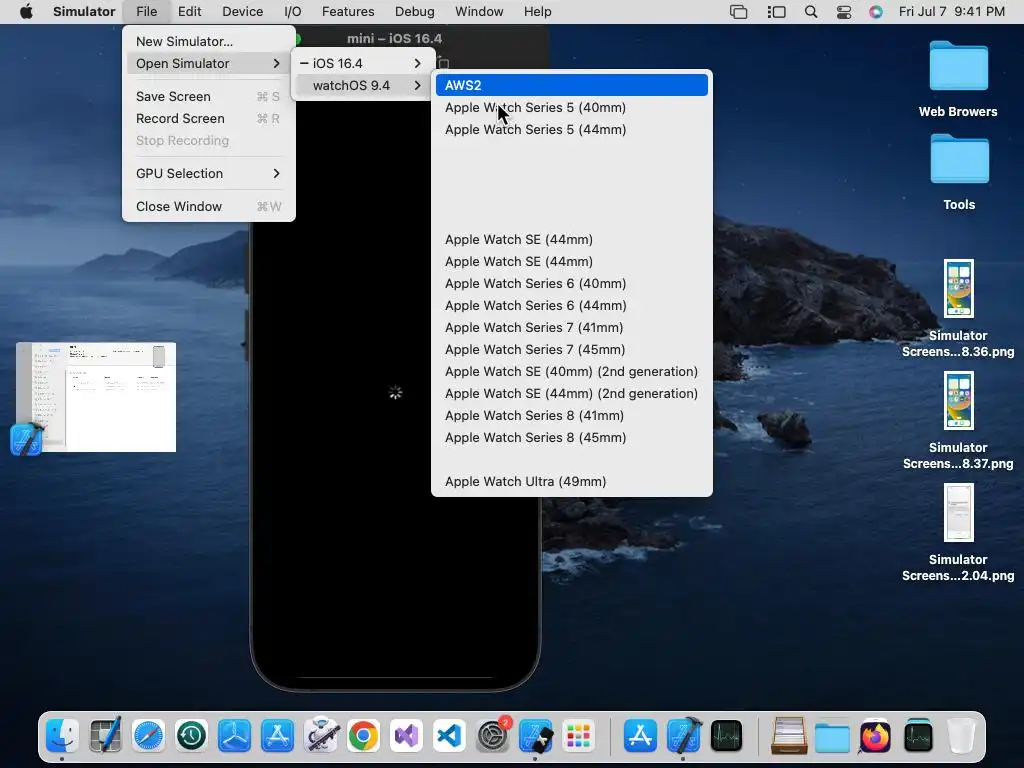Open the Trash in the dock

tap(961, 736)
